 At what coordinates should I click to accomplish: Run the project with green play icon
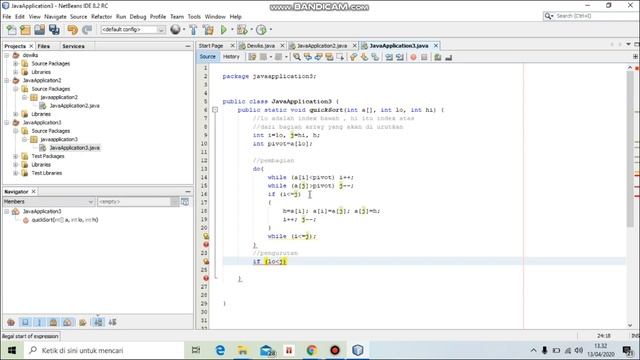[x=224, y=30]
